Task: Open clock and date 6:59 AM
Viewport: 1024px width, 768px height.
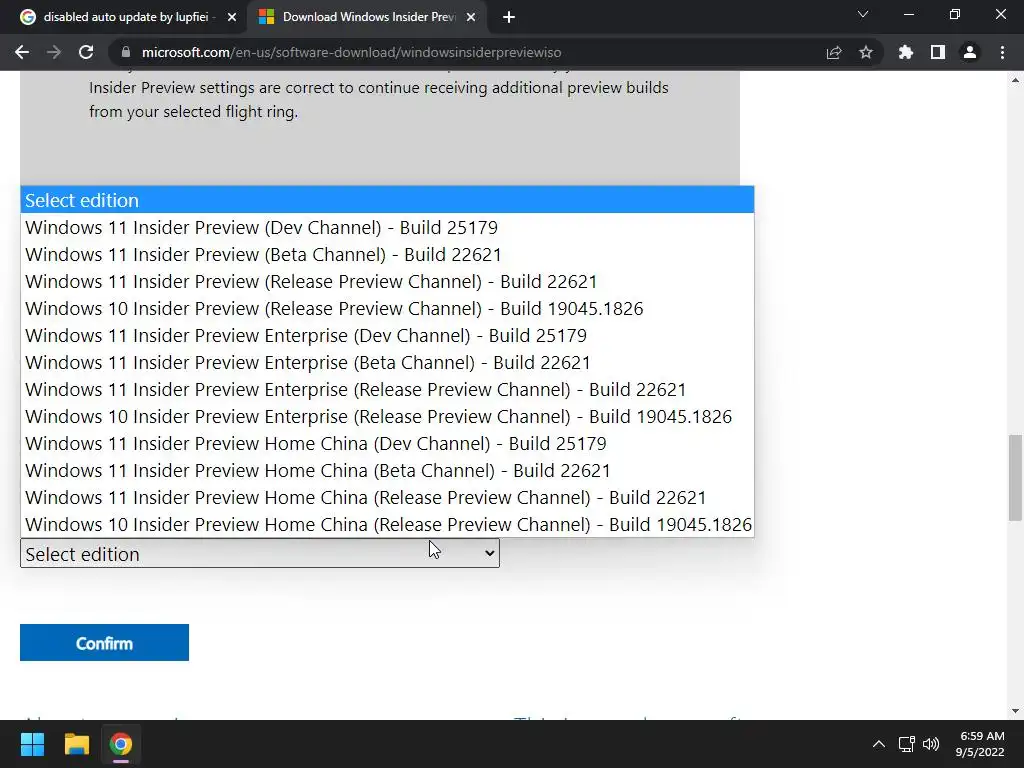Action: [981, 744]
